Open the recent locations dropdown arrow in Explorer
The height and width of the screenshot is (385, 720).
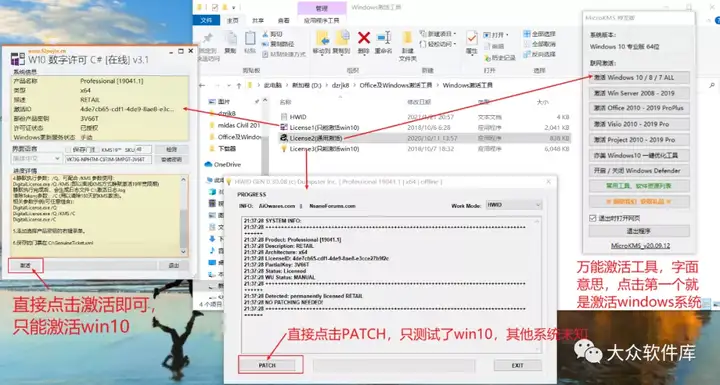(228, 85)
